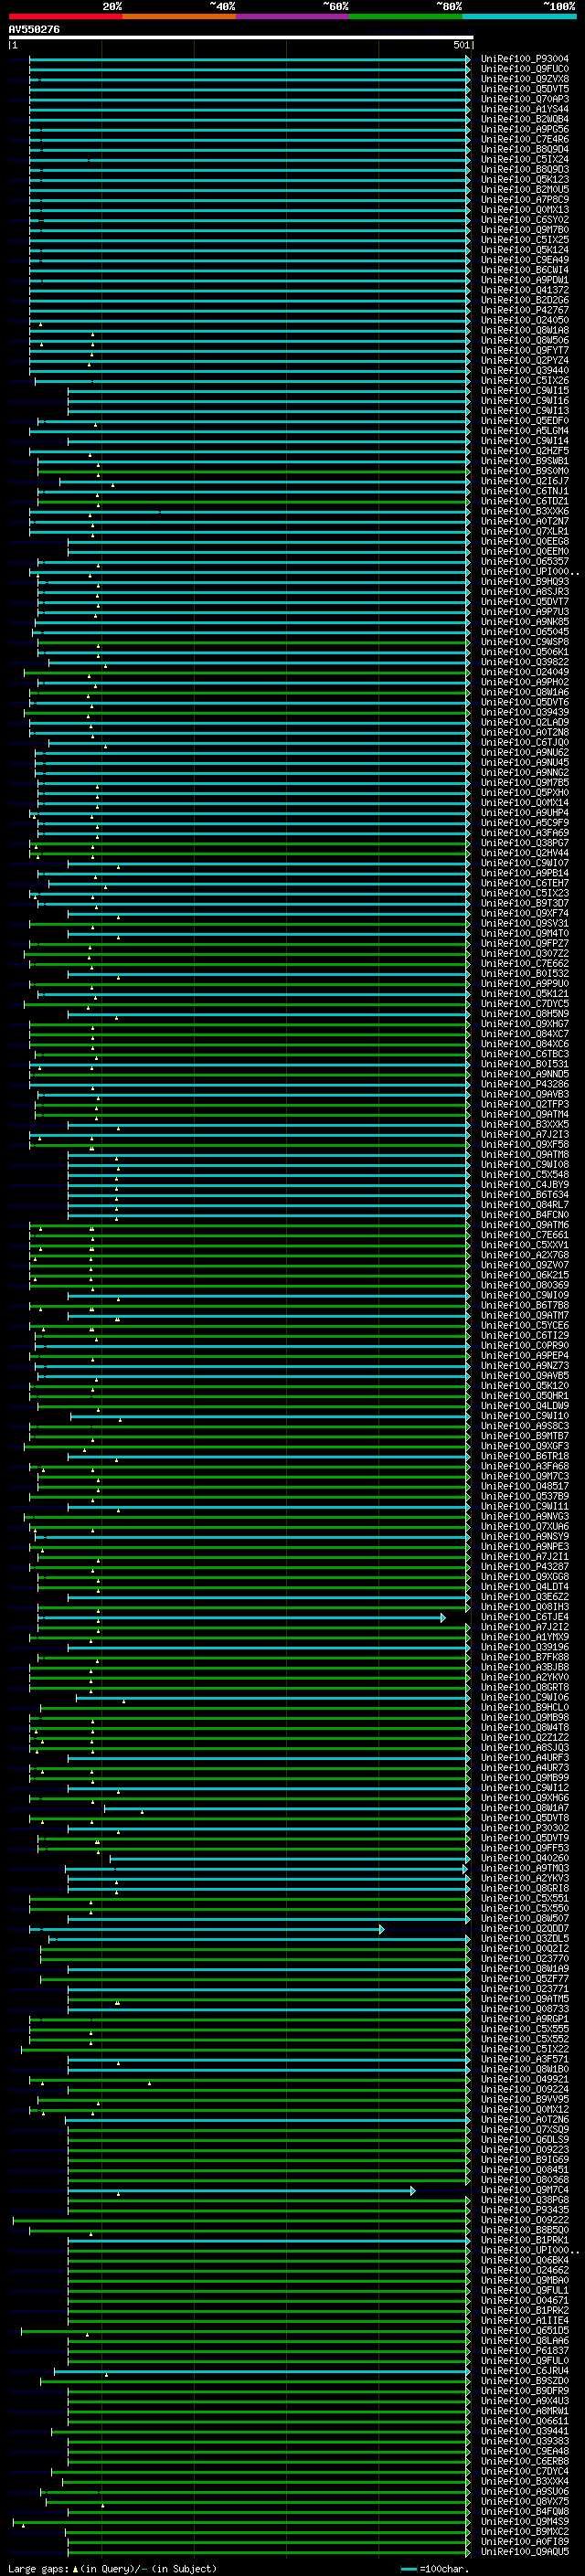Click the red ~20% identity legend segment
Image resolution: width=585 pixels, height=2576 pixels.
pyautogui.click(x=65, y=16)
